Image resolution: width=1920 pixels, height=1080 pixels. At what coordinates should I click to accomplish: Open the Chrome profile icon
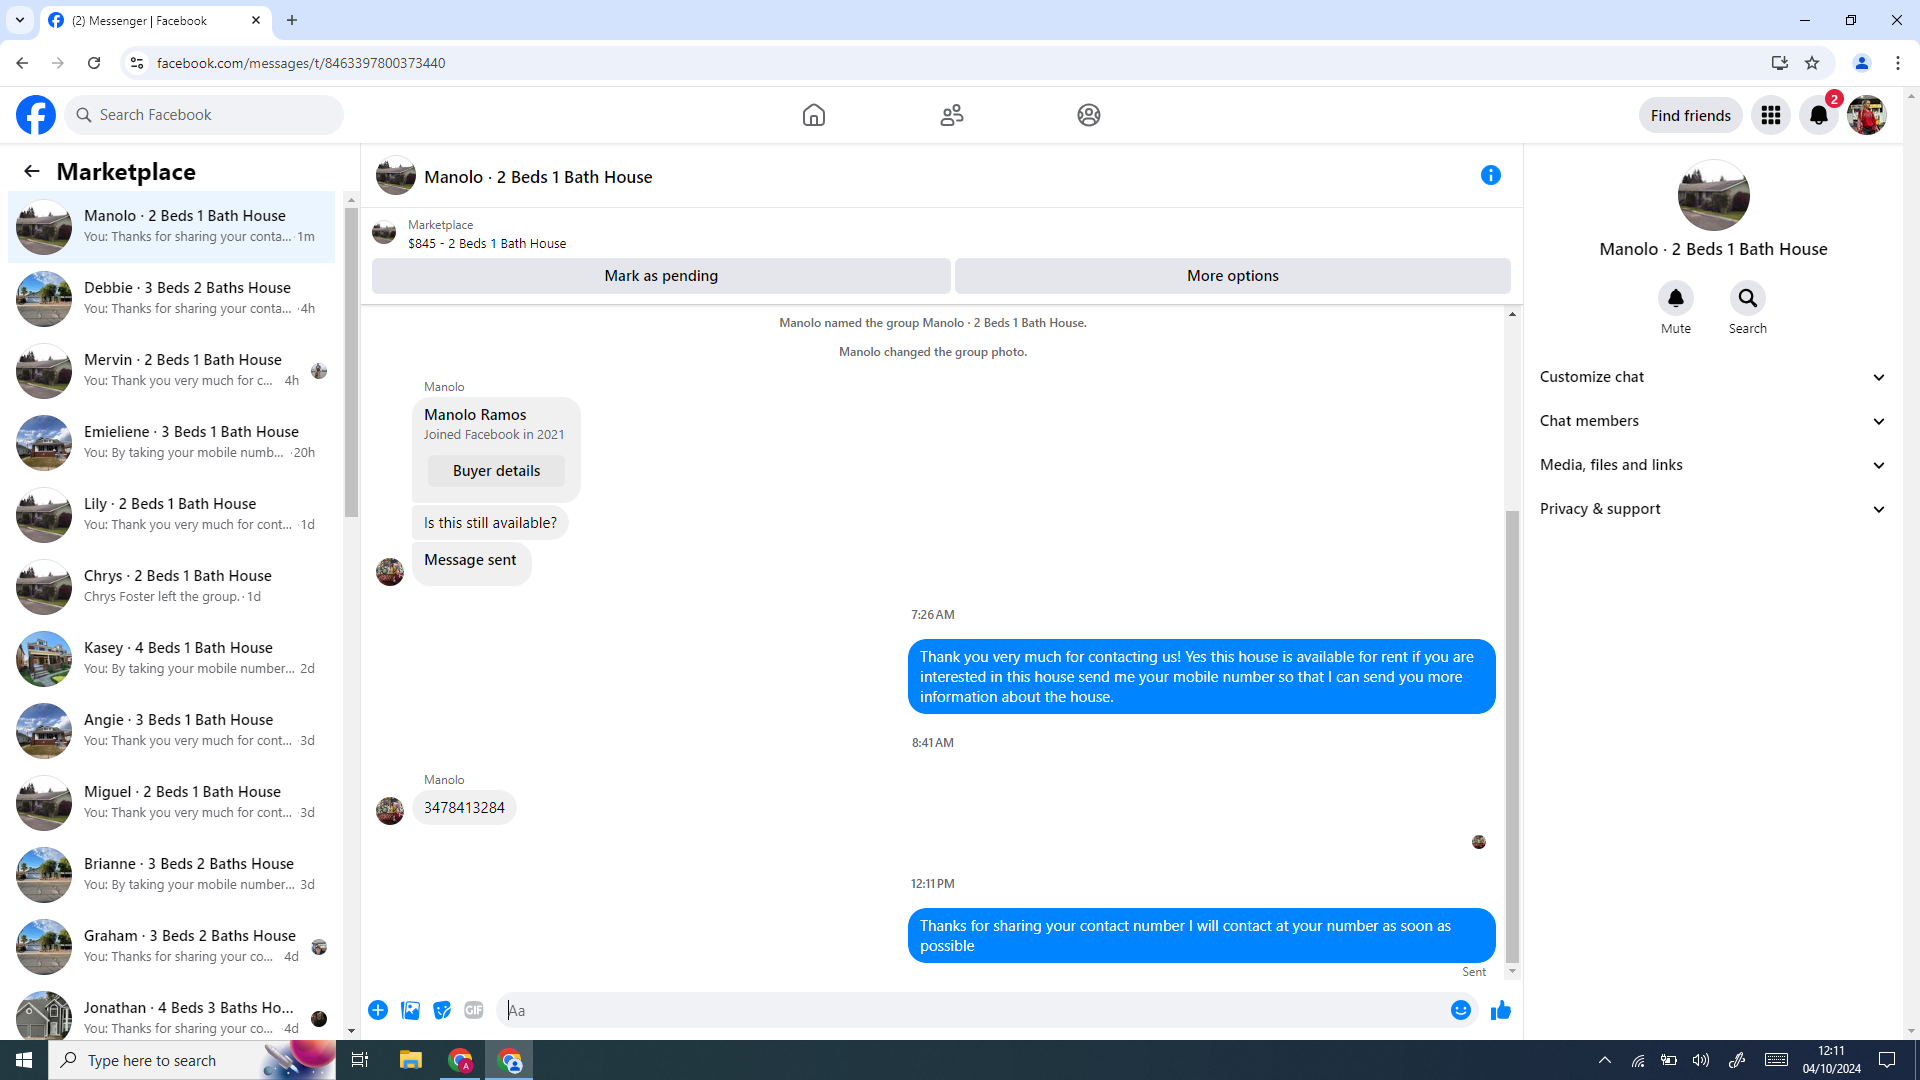click(x=1862, y=63)
